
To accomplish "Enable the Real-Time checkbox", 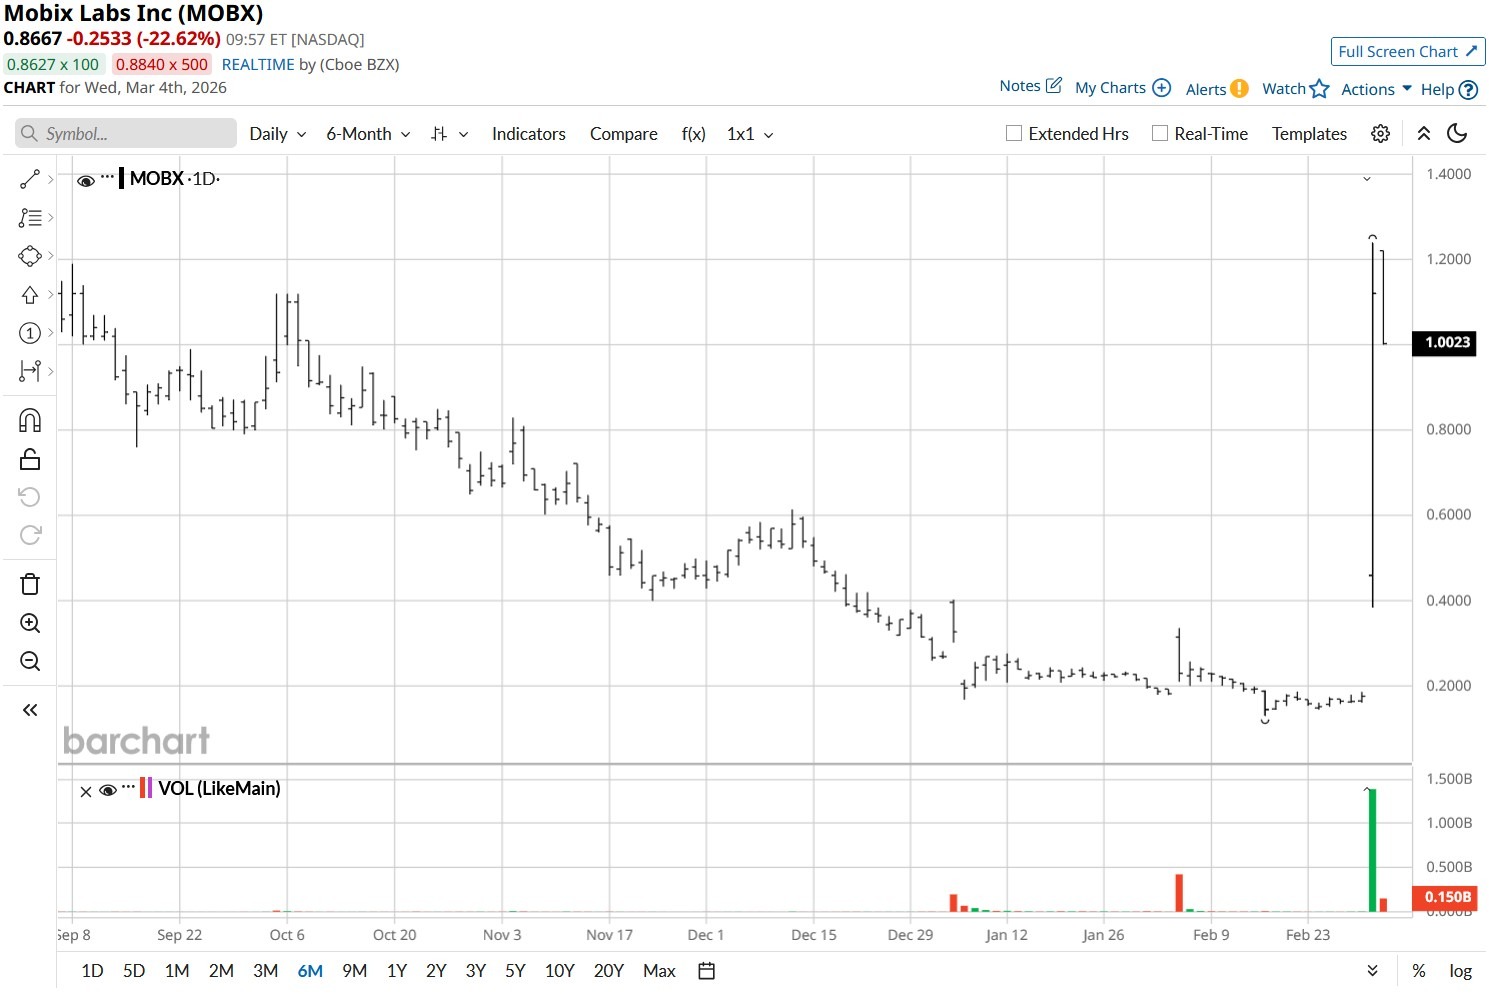I will [1160, 134].
